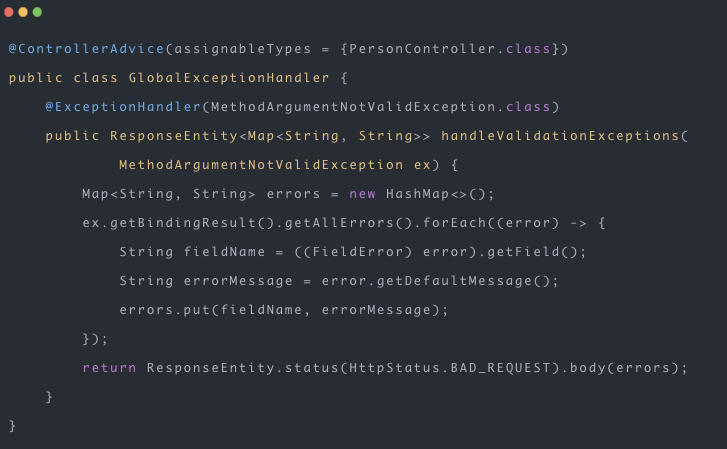Viewport: 727px width, 449px height.
Task: Click the public class keyword line
Action: click(60, 78)
